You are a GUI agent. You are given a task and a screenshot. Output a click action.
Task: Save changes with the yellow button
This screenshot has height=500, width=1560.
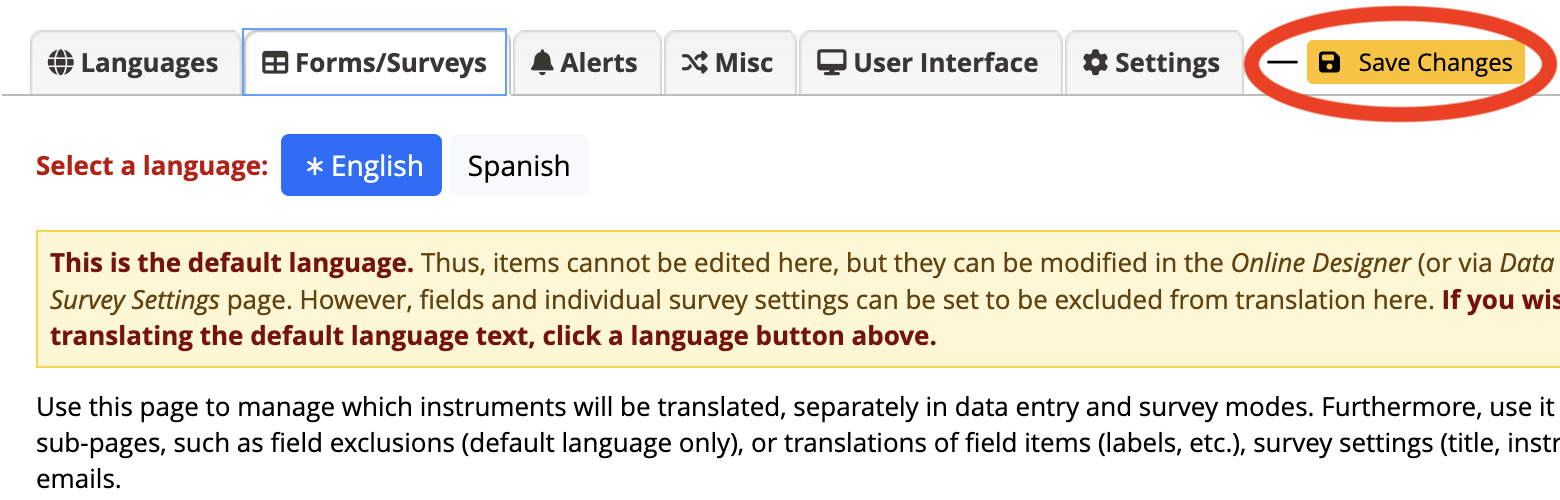[x=1415, y=63]
